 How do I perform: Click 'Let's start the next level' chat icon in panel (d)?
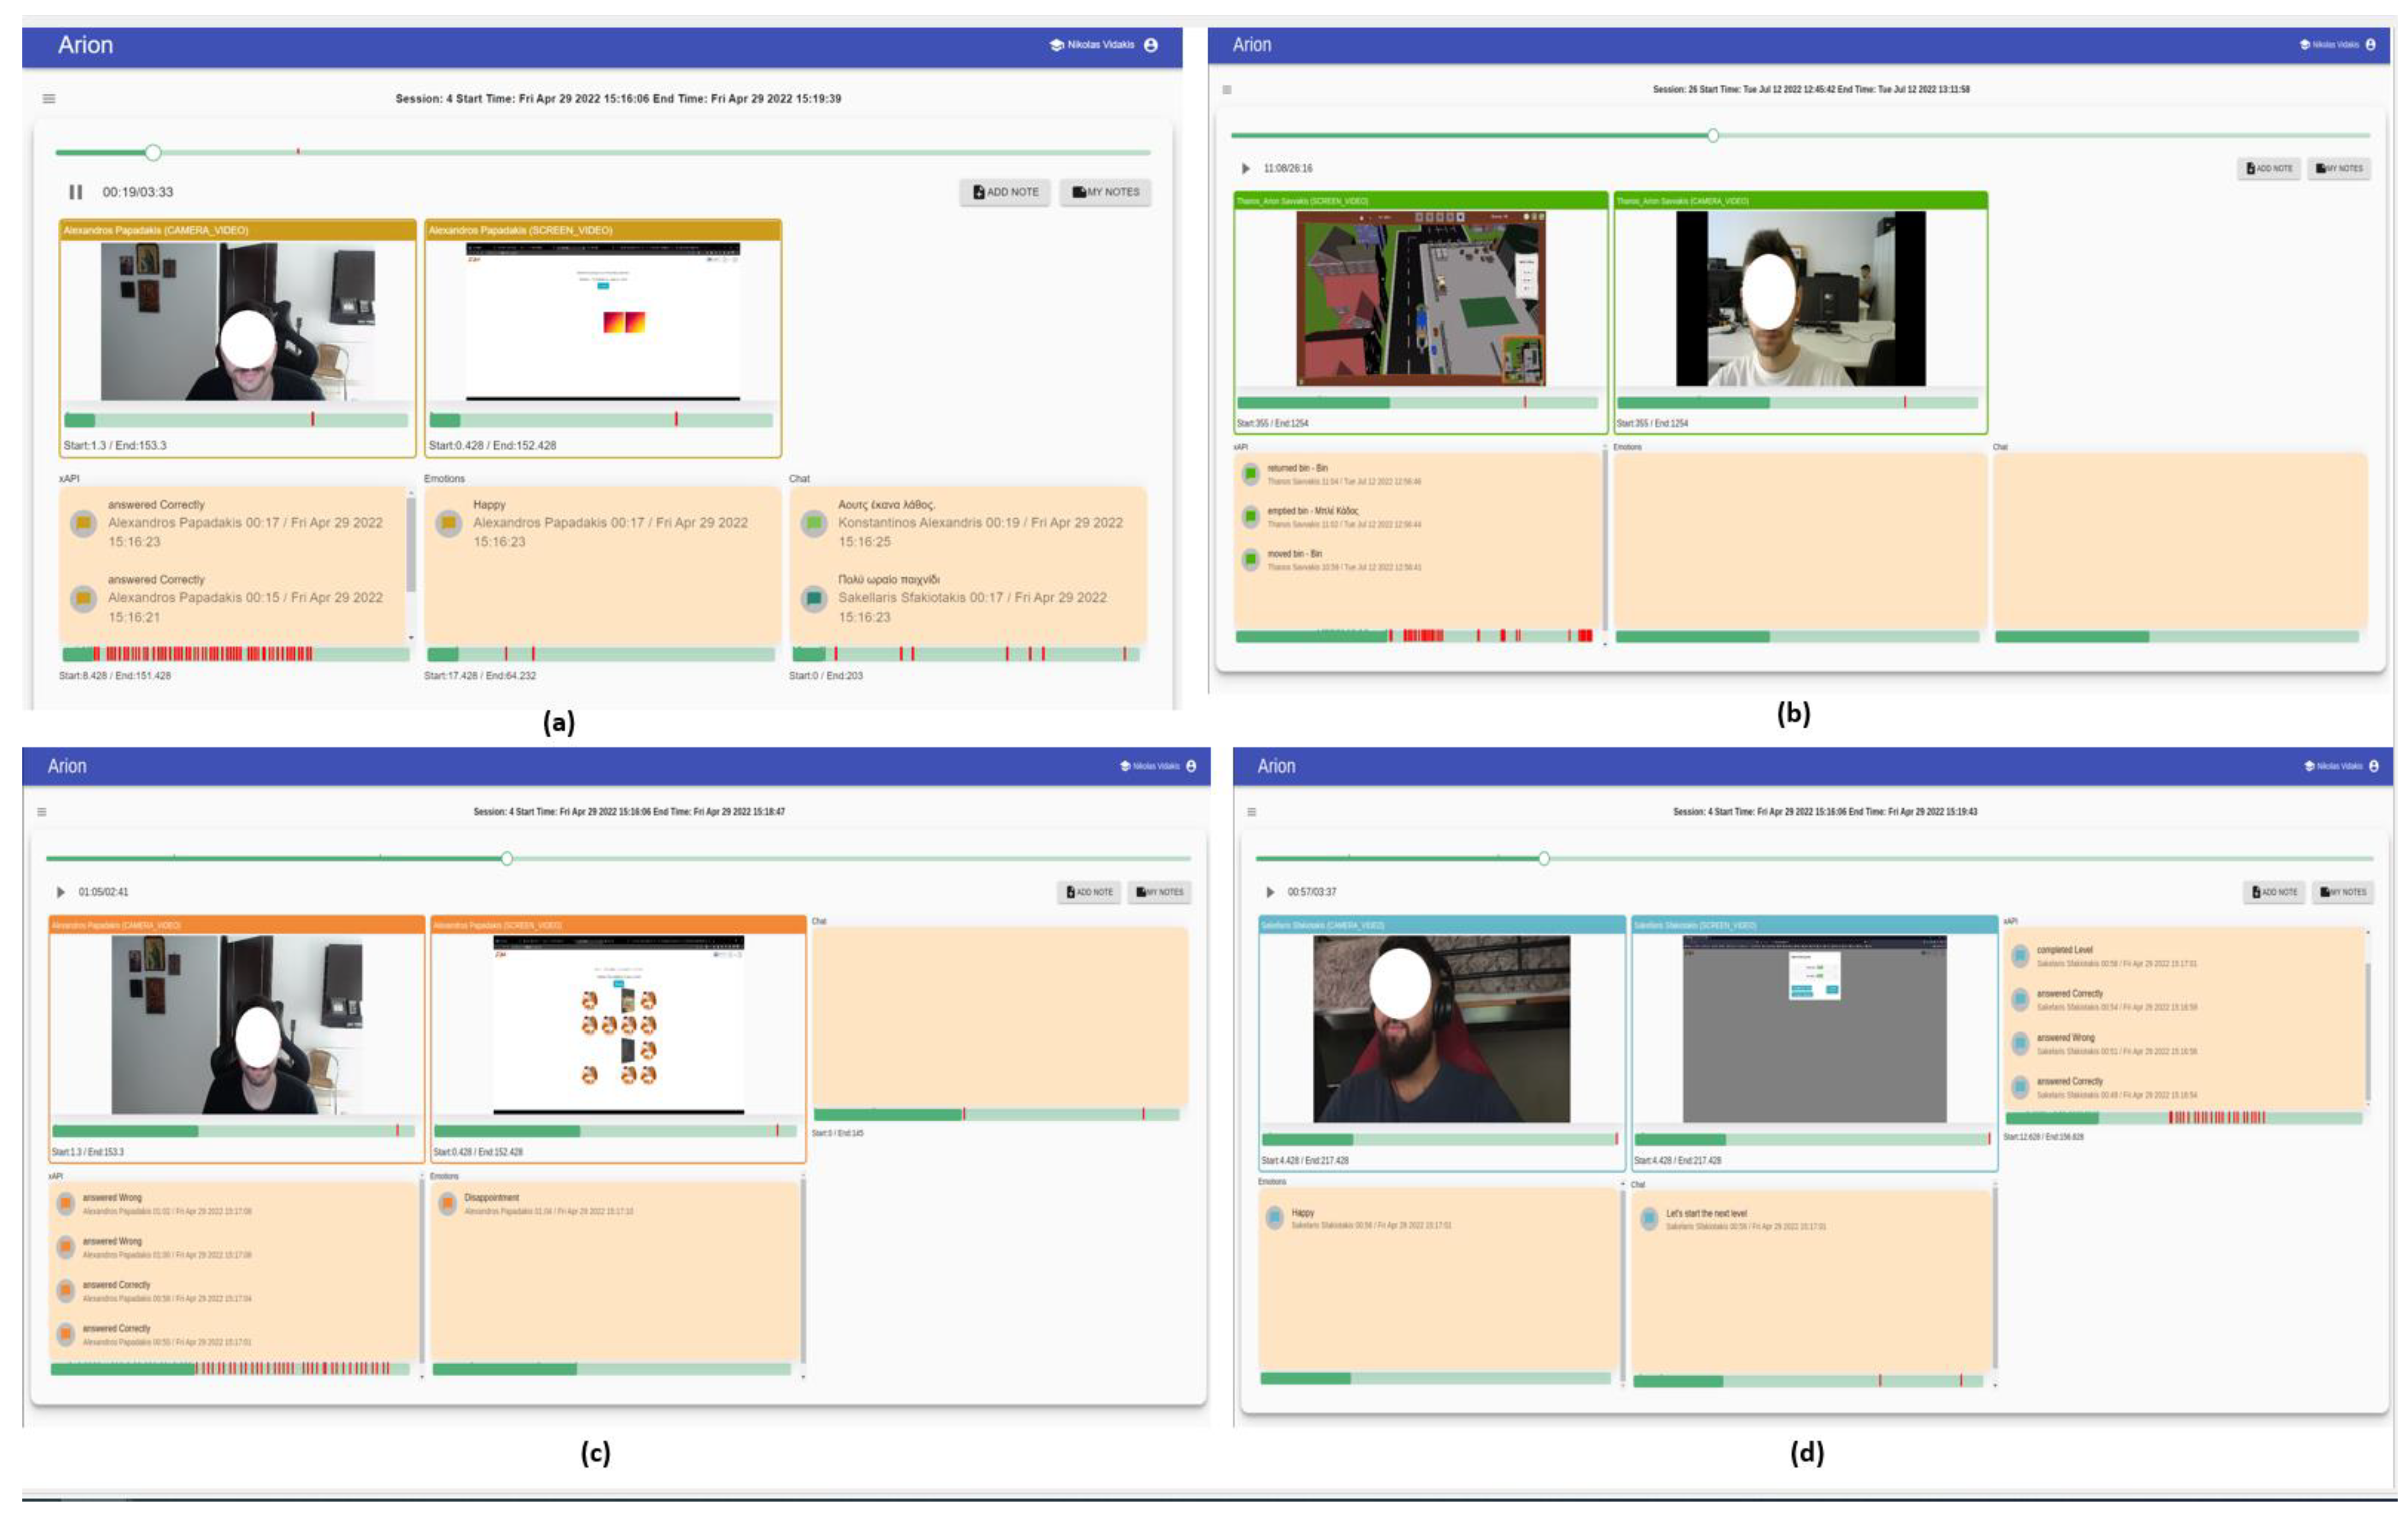[x=1650, y=1219]
